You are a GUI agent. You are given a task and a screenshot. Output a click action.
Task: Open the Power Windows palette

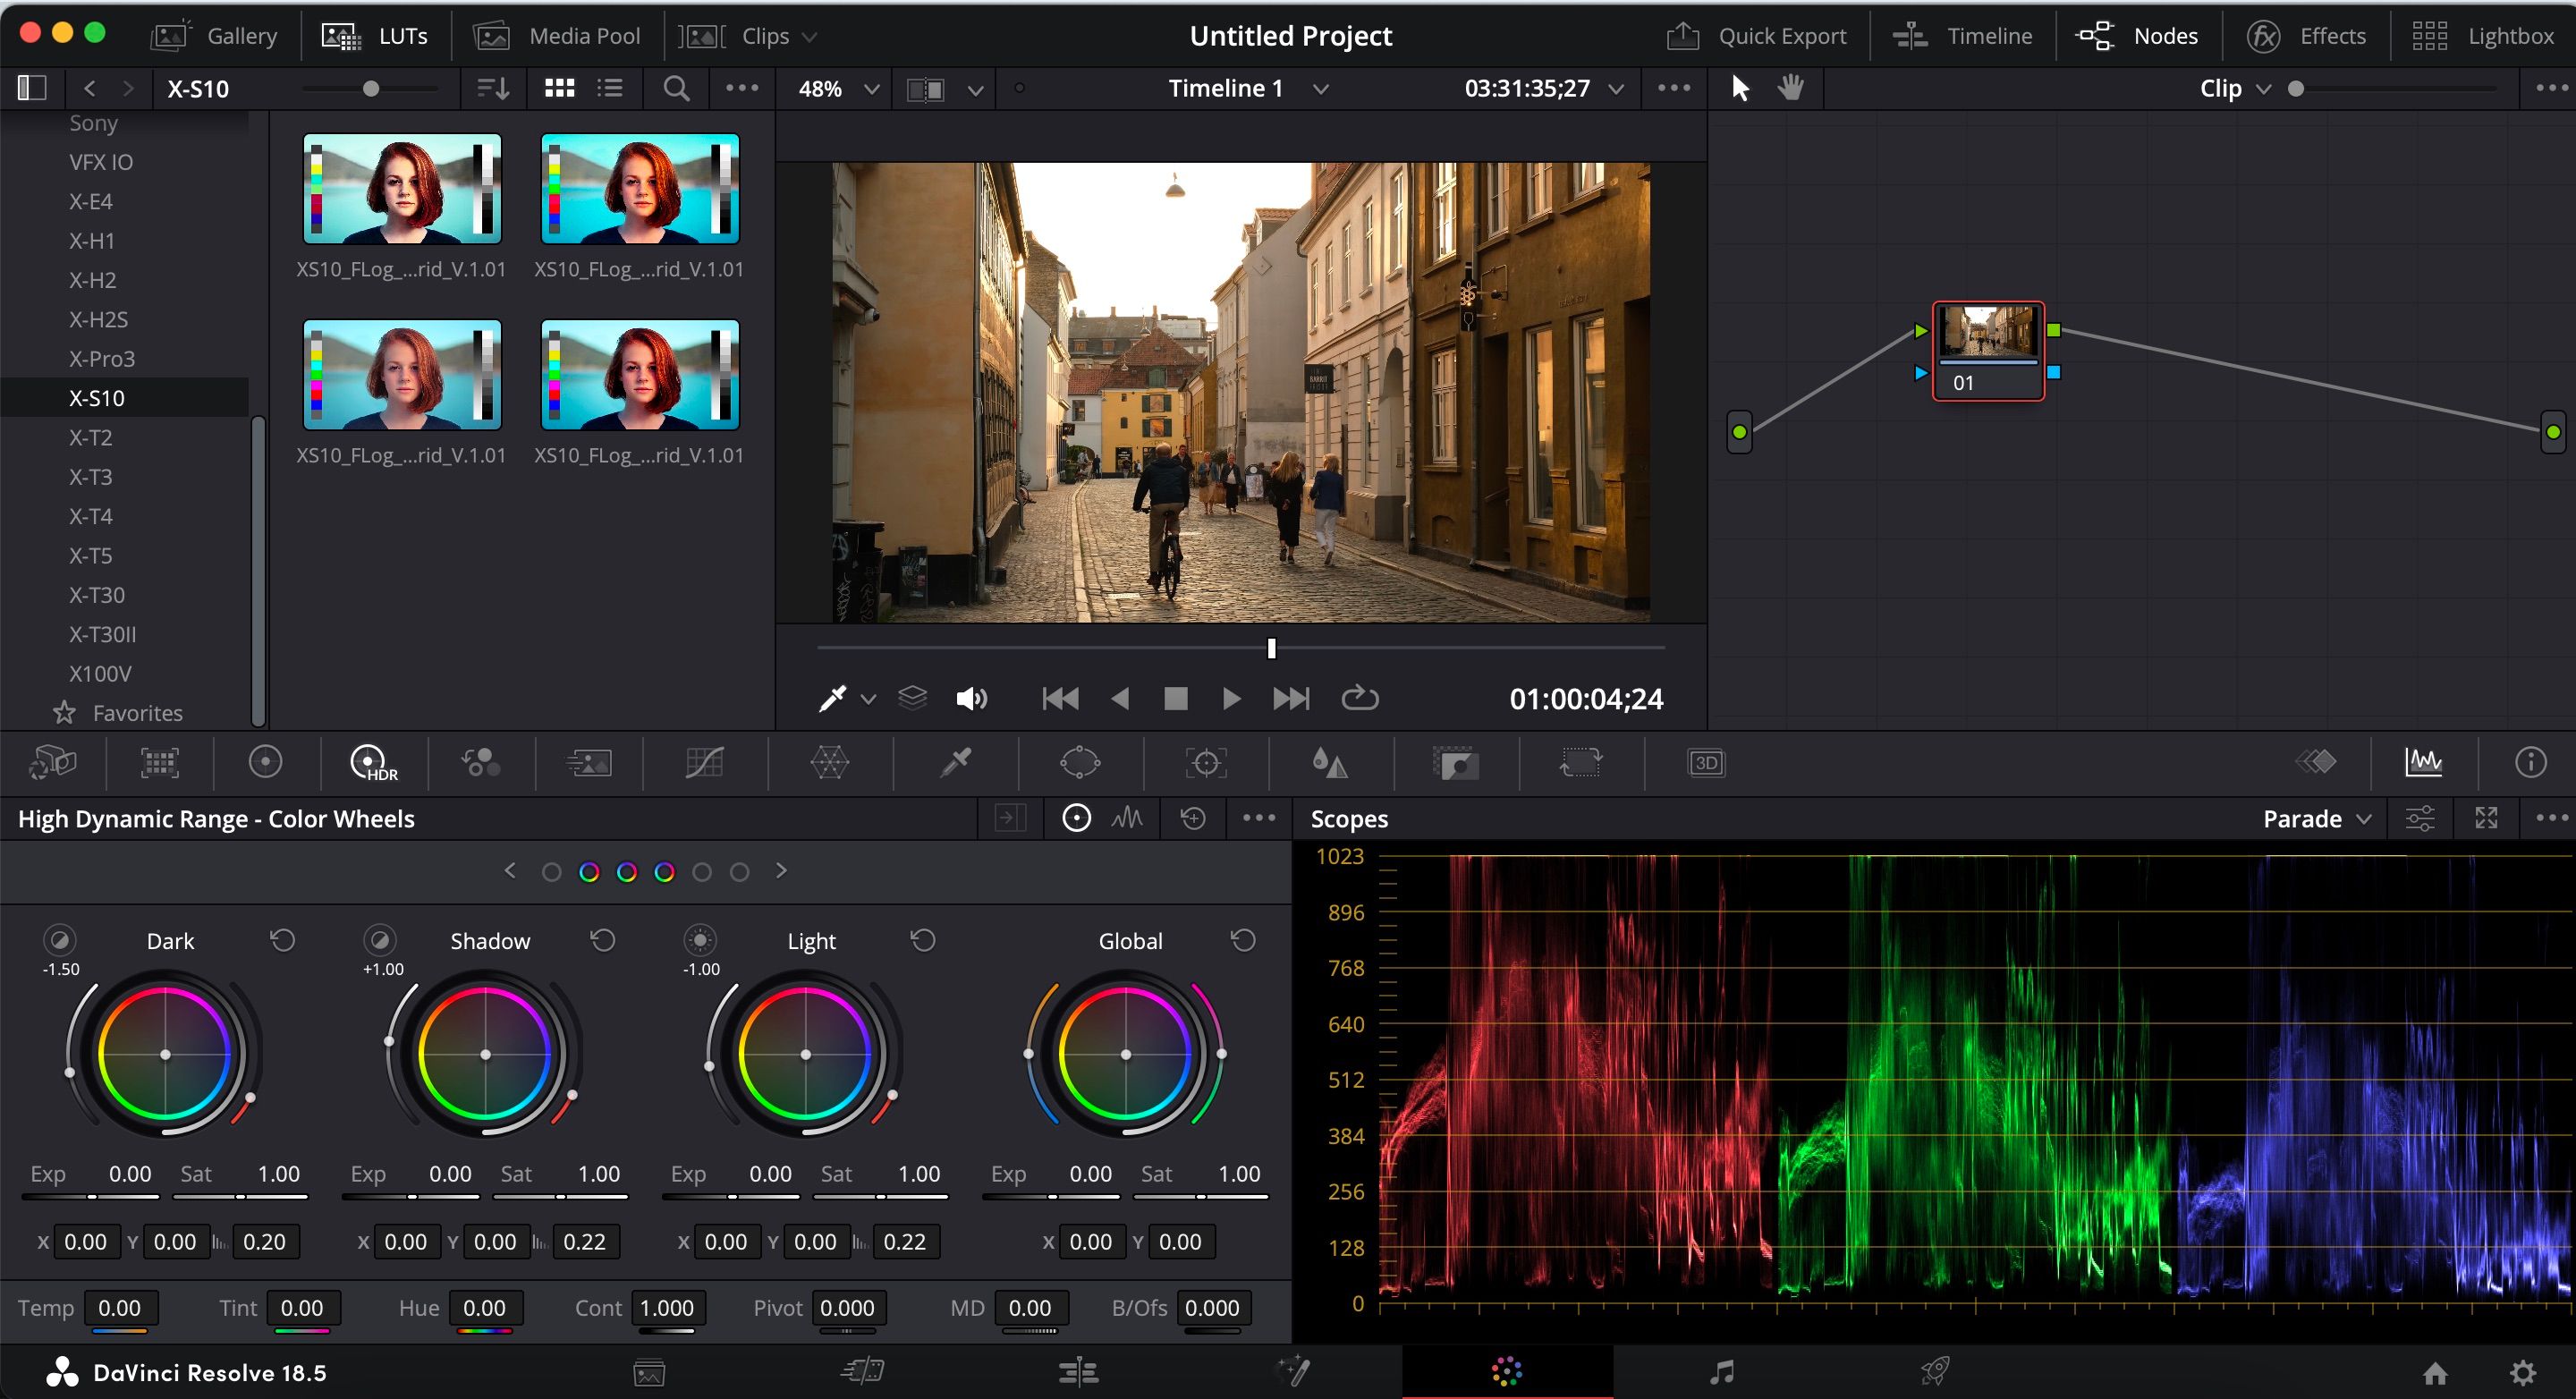[1080, 762]
